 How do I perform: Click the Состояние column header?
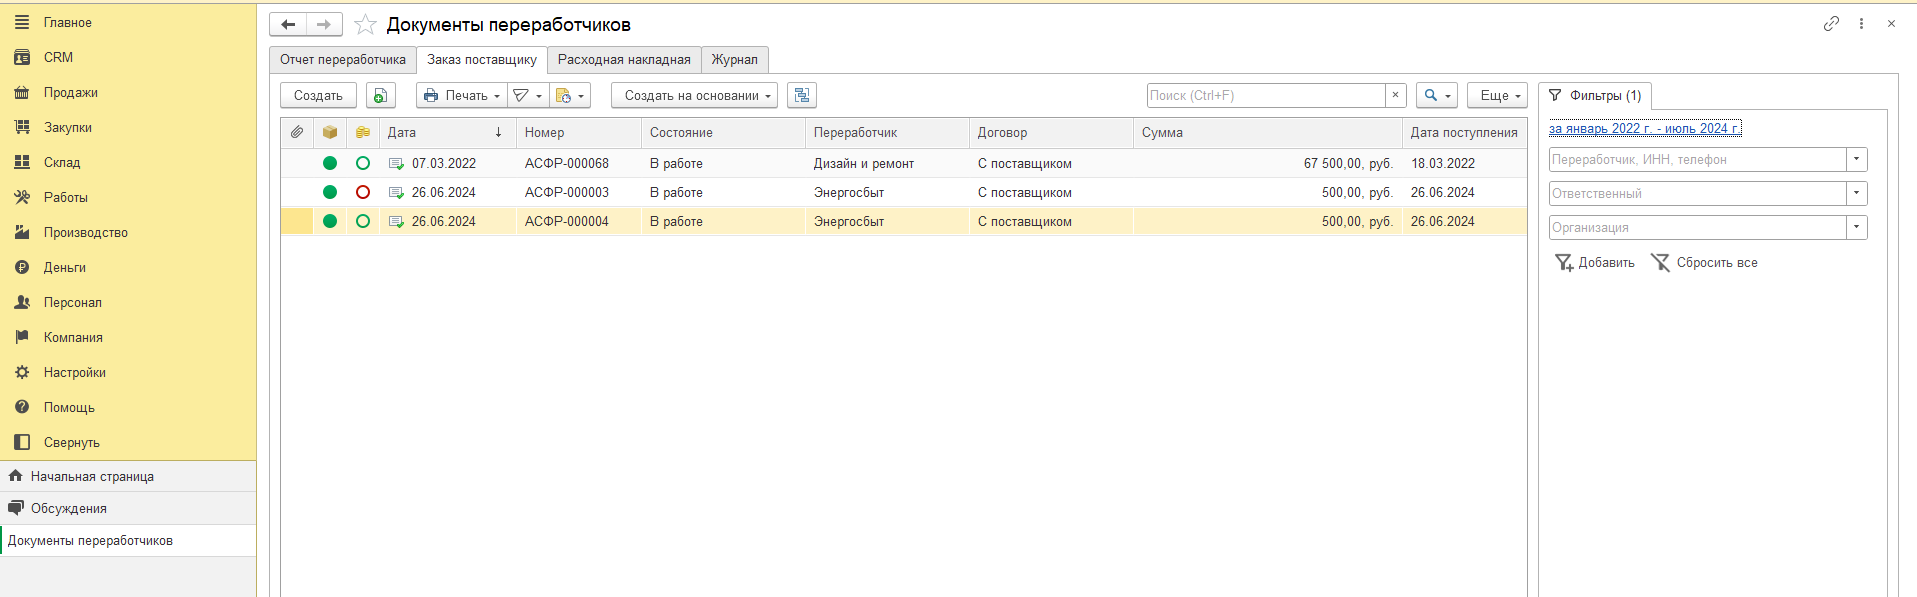[723, 132]
